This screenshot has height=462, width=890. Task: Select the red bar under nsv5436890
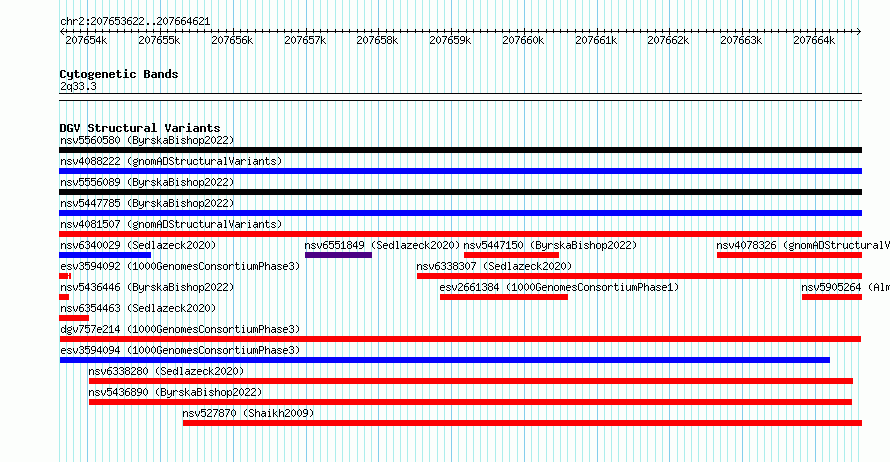[x=470, y=402]
